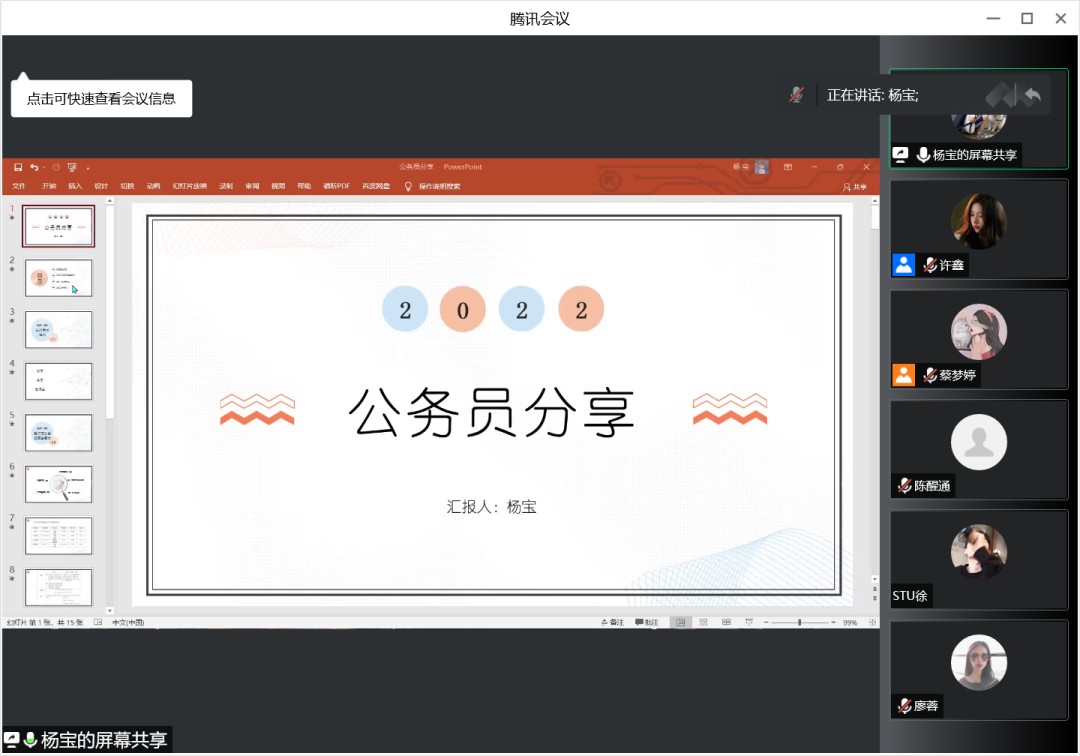Image resolution: width=1080 pixels, height=756 pixels.
Task: Click the 备注 notes button in status bar
Action: pyautogui.click(x=612, y=622)
